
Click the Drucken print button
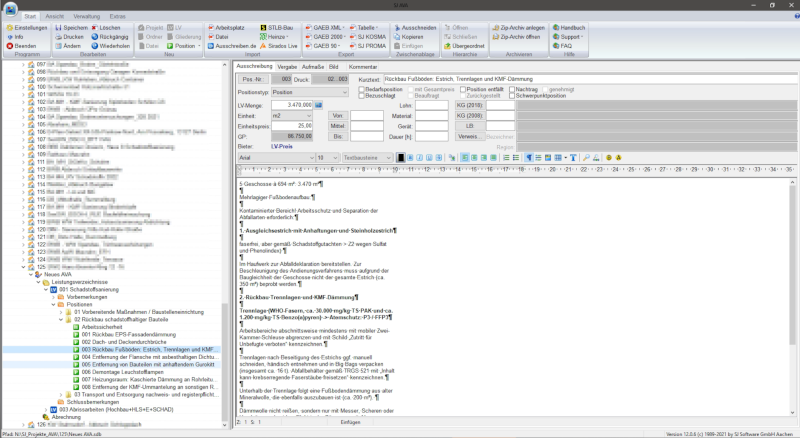pyautogui.click(x=69, y=37)
